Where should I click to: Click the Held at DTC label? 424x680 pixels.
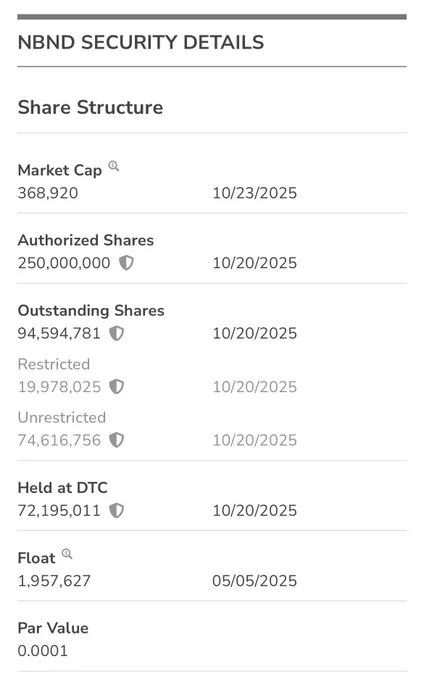point(62,487)
